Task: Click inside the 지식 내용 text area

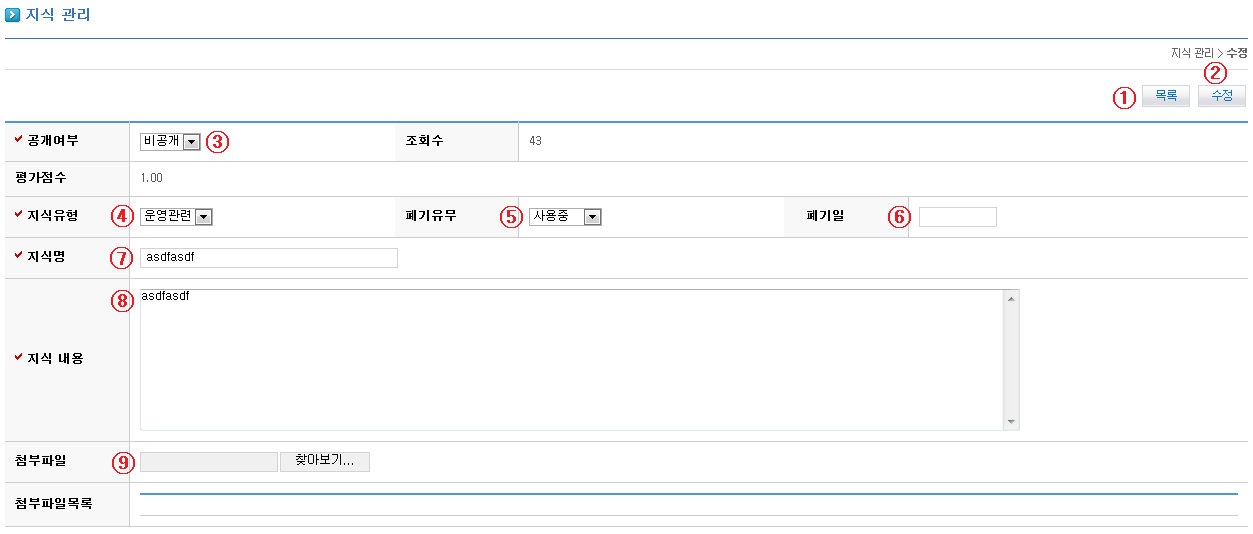Action: tap(570, 360)
